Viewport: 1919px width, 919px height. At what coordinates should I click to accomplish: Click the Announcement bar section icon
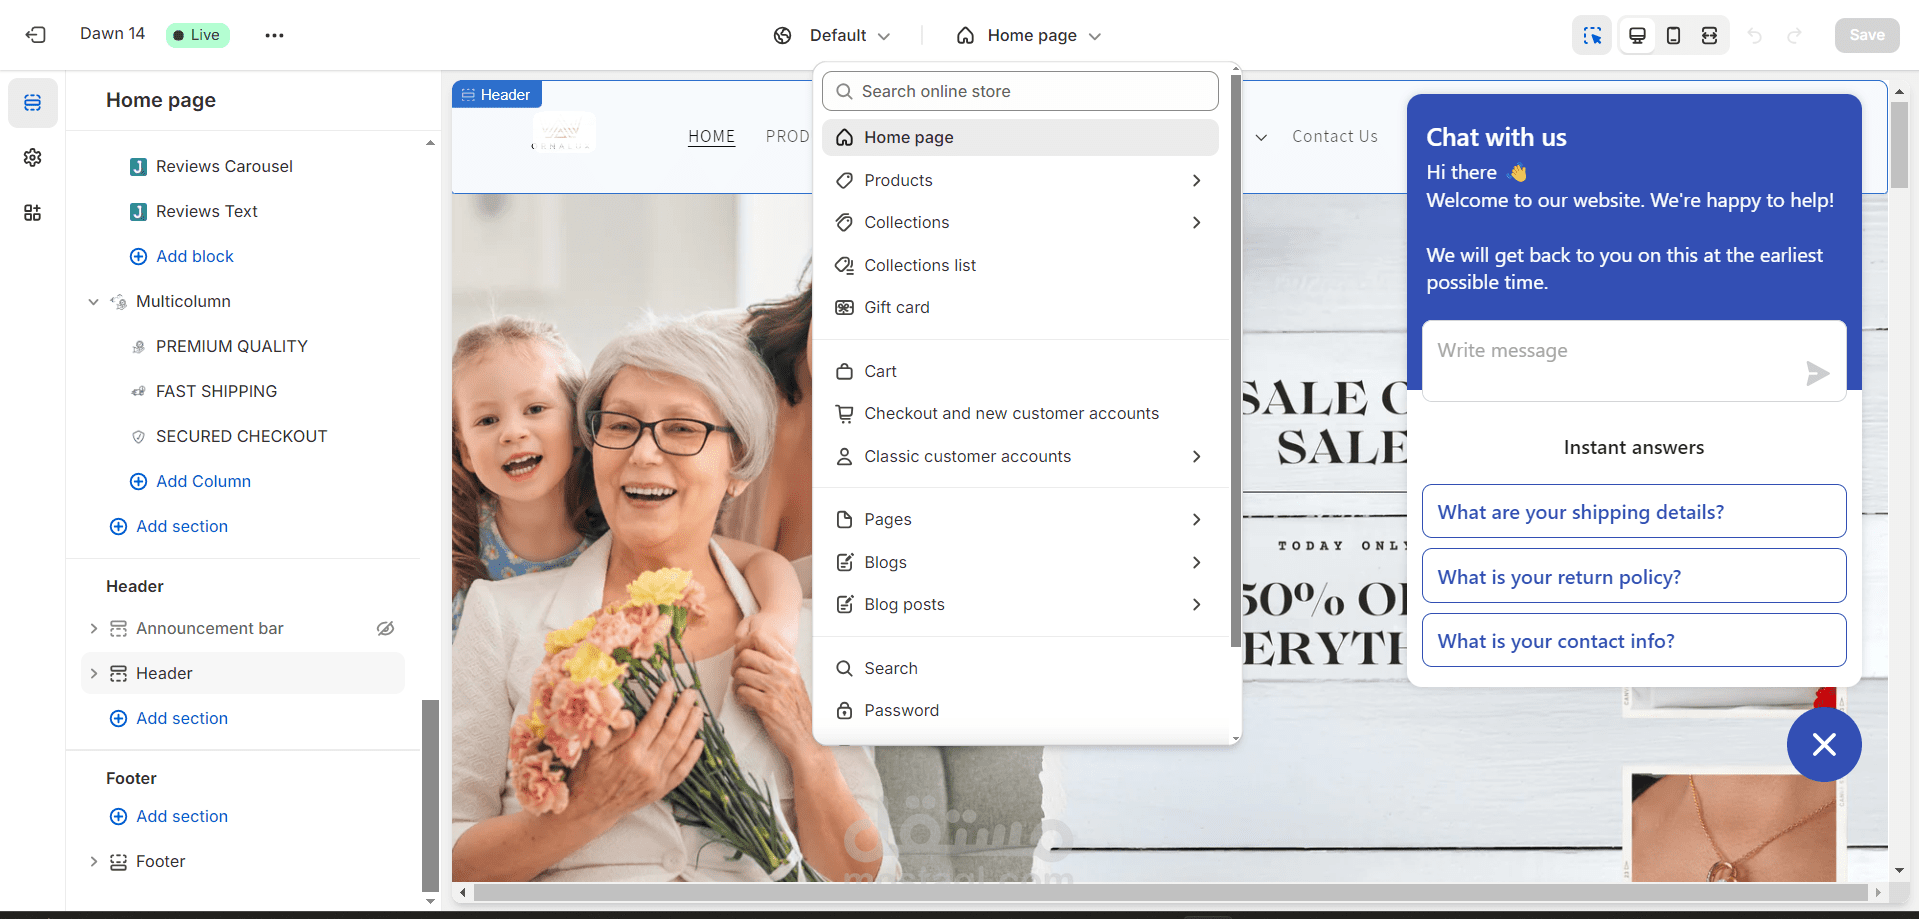point(118,628)
